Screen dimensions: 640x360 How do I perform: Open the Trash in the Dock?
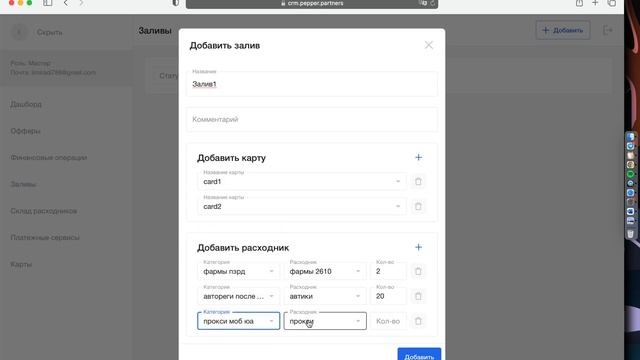(631, 234)
